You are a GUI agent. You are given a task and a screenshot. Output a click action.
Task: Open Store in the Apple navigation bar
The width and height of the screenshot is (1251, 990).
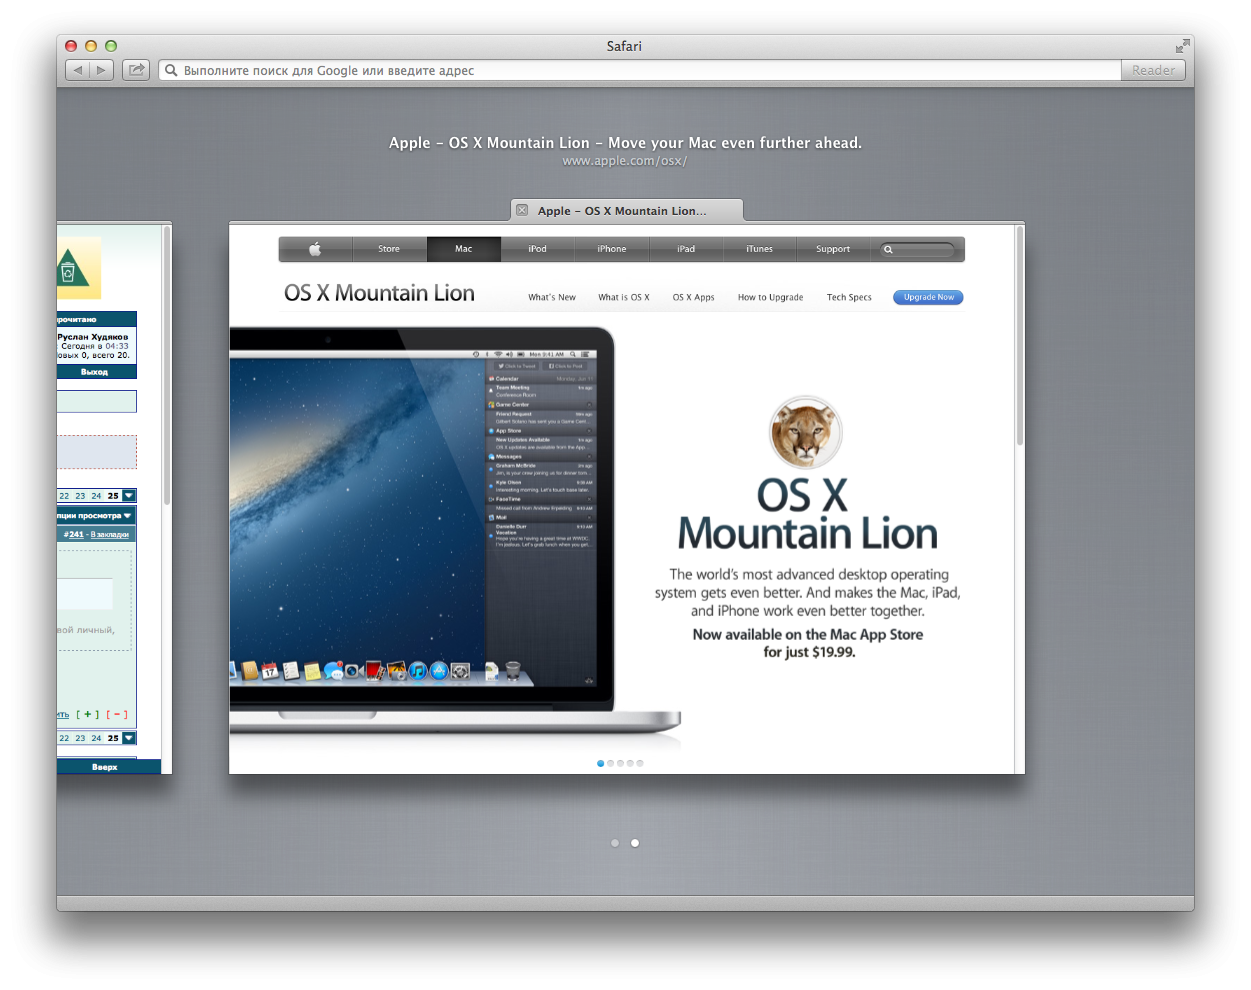(x=389, y=249)
